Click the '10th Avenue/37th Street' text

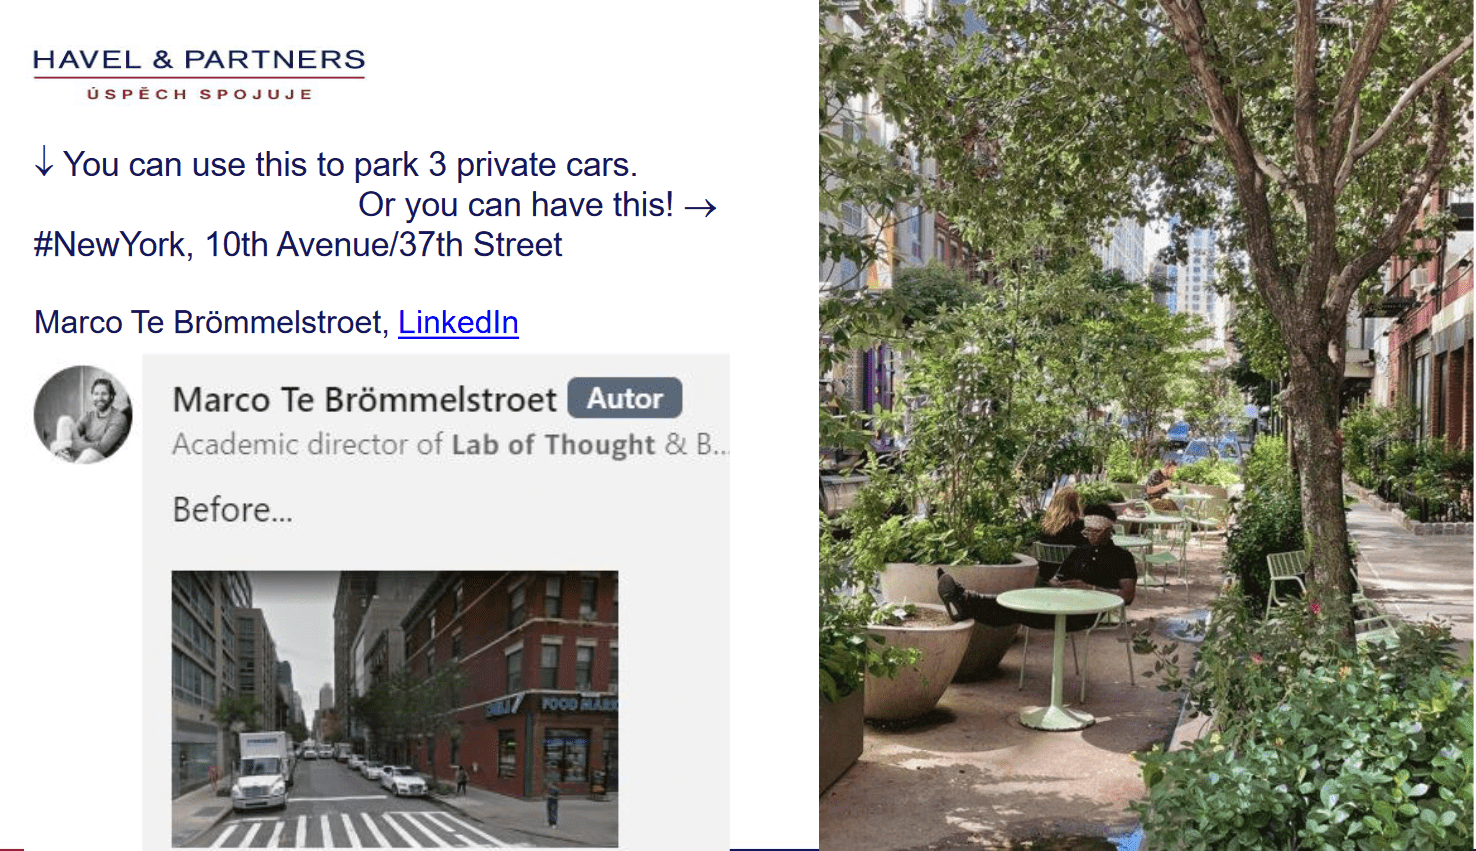click(383, 245)
